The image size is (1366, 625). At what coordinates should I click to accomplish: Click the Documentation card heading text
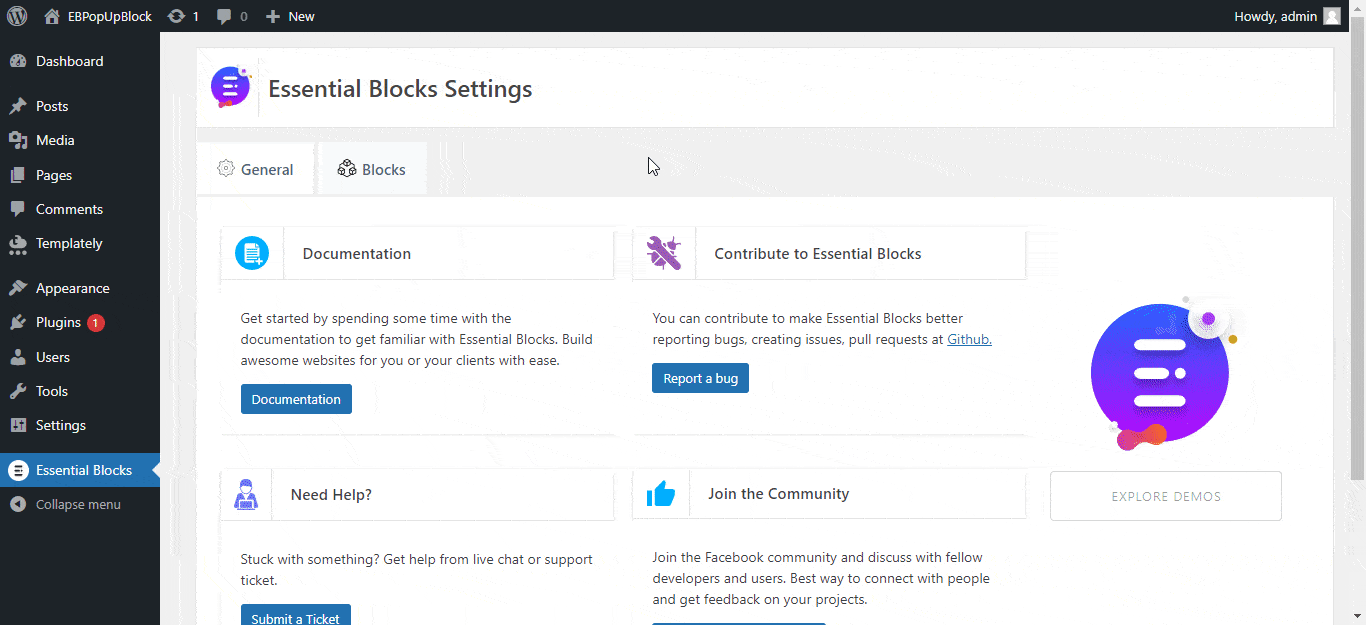(x=357, y=253)
